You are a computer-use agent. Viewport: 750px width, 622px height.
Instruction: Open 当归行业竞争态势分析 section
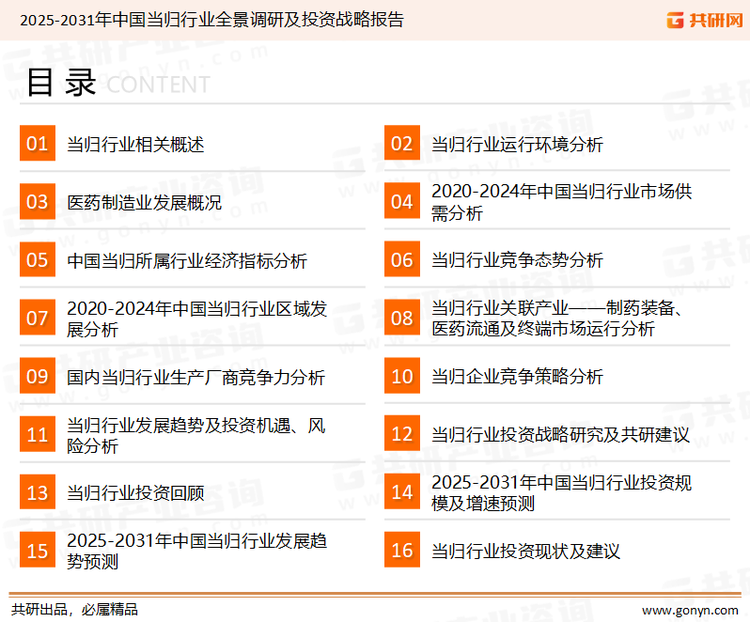(517, 261)
